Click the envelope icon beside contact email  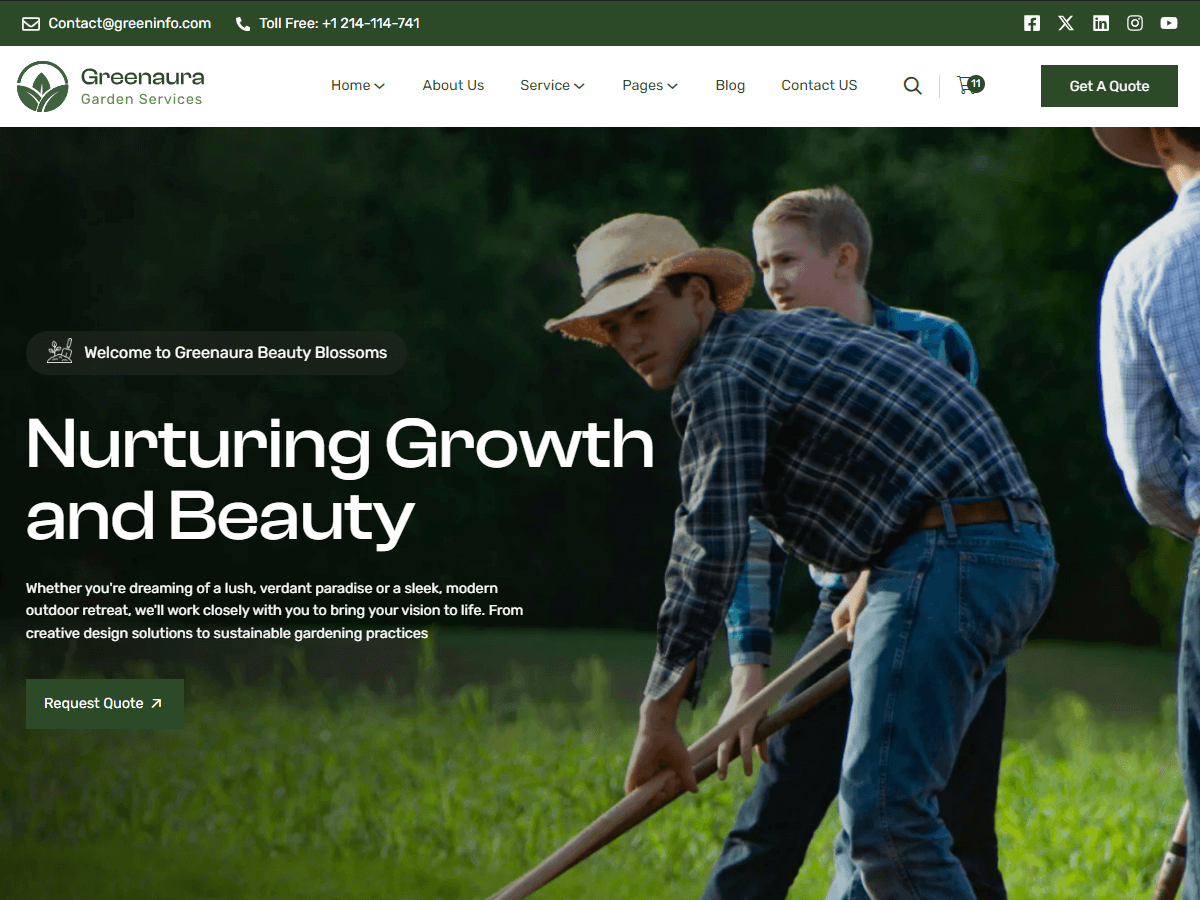31,23
